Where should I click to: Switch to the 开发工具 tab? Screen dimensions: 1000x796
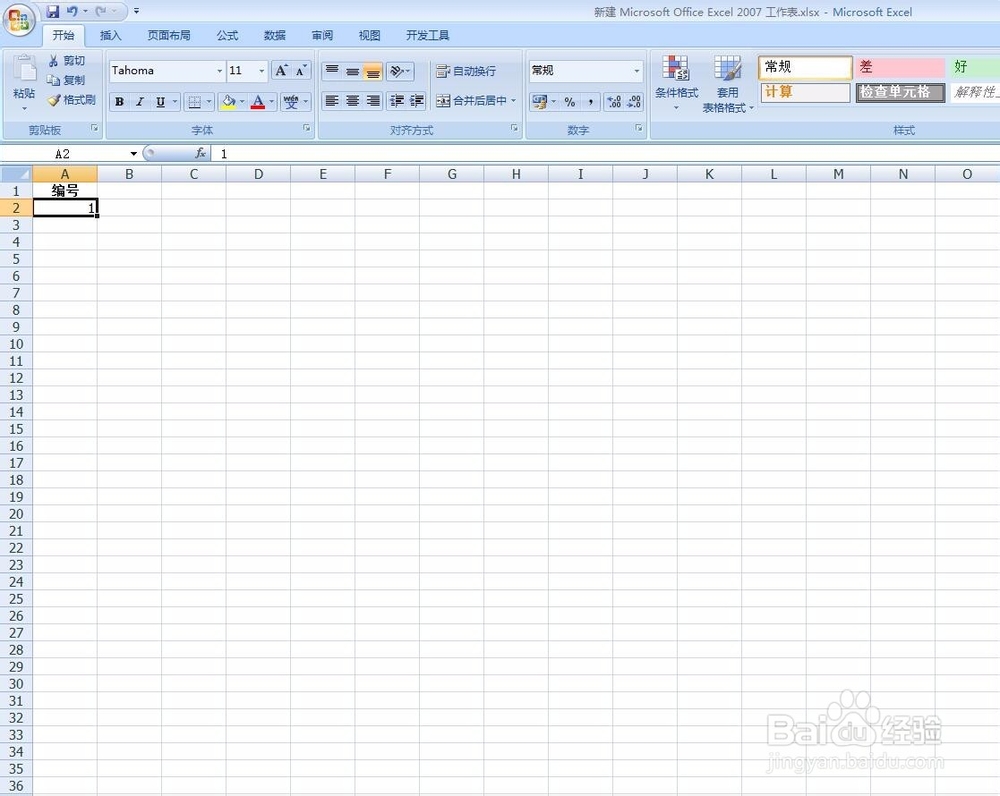427,36
